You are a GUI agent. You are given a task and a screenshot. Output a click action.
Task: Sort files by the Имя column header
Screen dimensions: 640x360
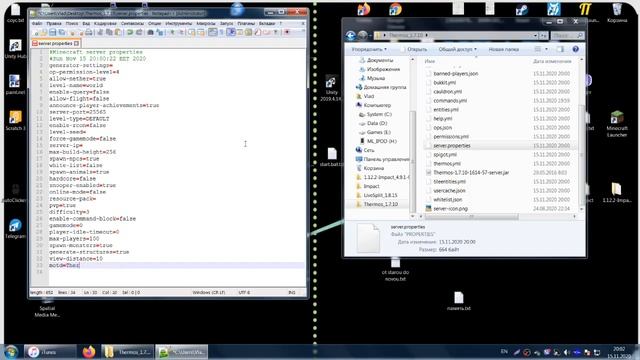(430, 61)
